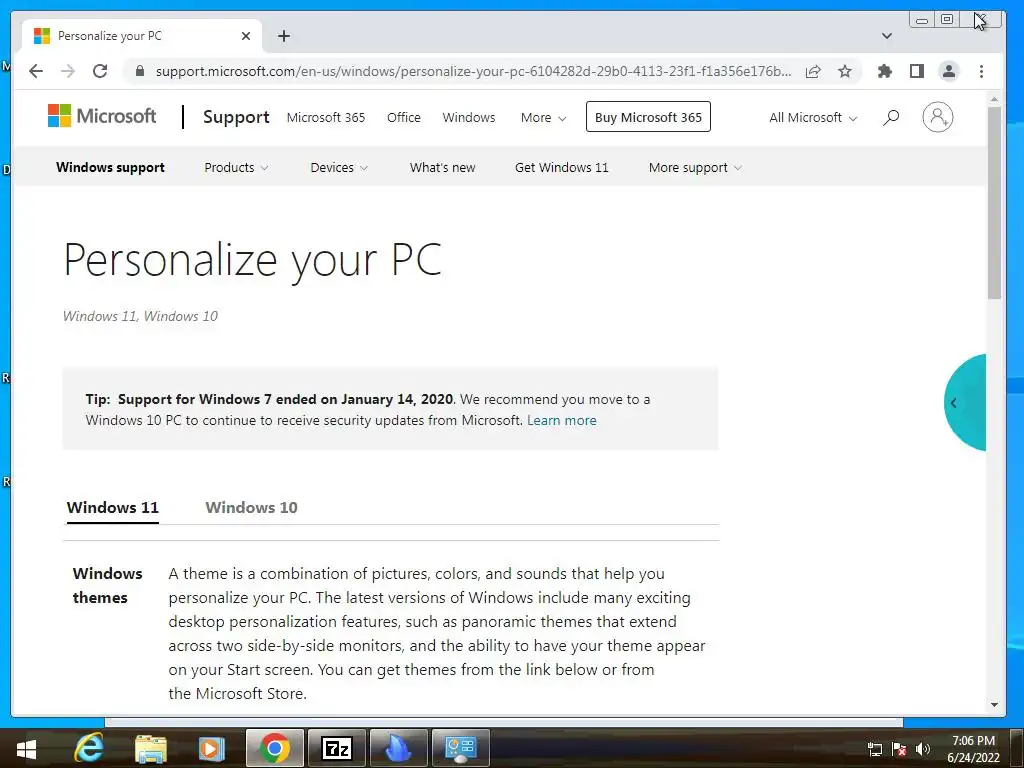1024x768 pixels.
Task: Click the address bar URL field
Action: [x=473, y=71]
